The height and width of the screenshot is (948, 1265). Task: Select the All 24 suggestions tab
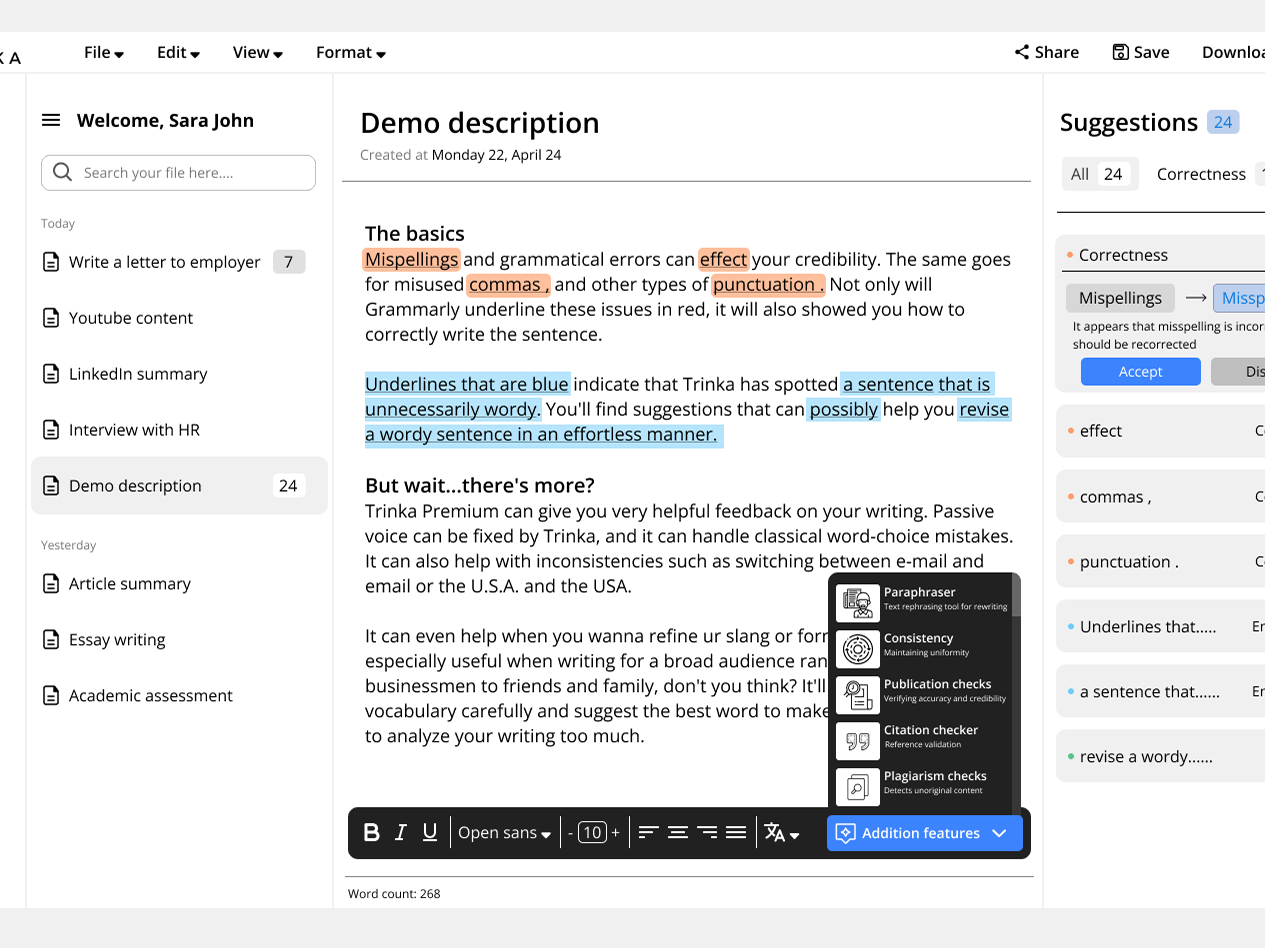pos(1100,174)
